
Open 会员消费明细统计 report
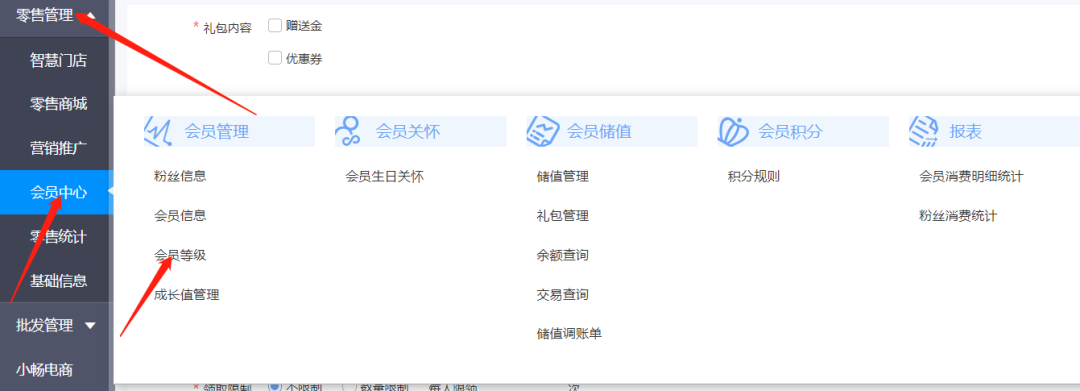point(971,176)
